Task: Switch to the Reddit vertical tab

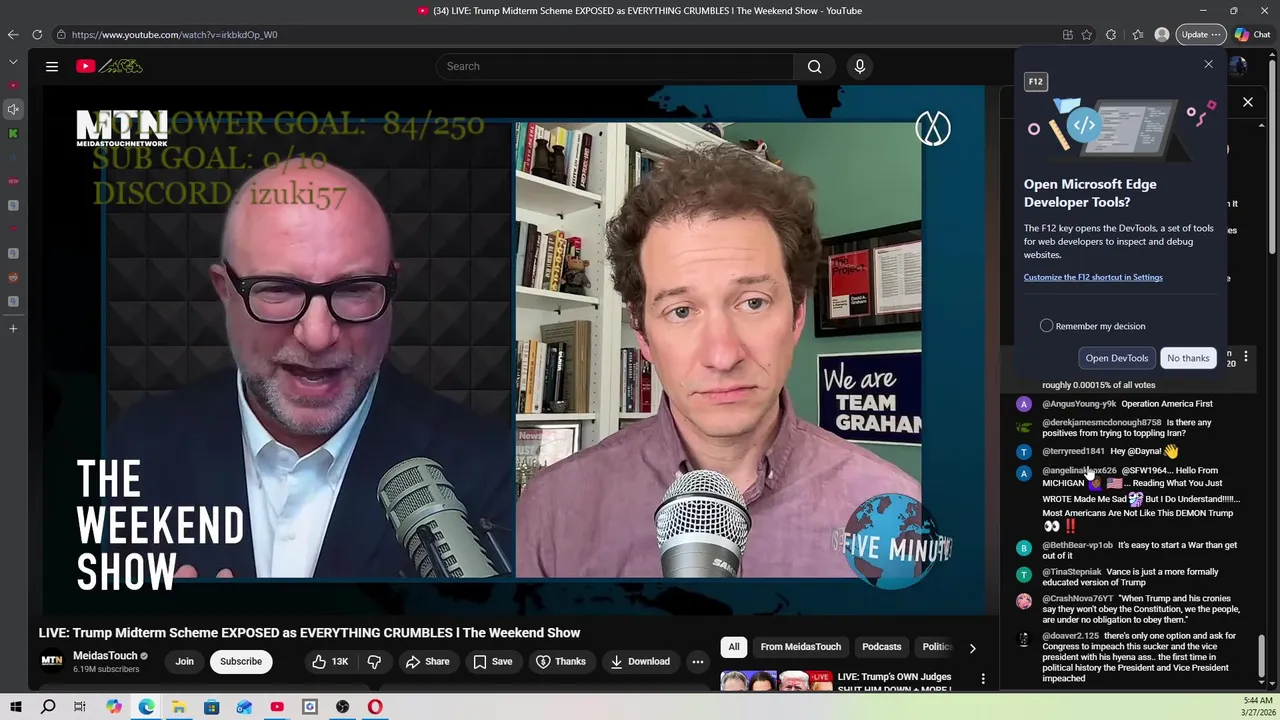Action: click(x=13, y=277)
